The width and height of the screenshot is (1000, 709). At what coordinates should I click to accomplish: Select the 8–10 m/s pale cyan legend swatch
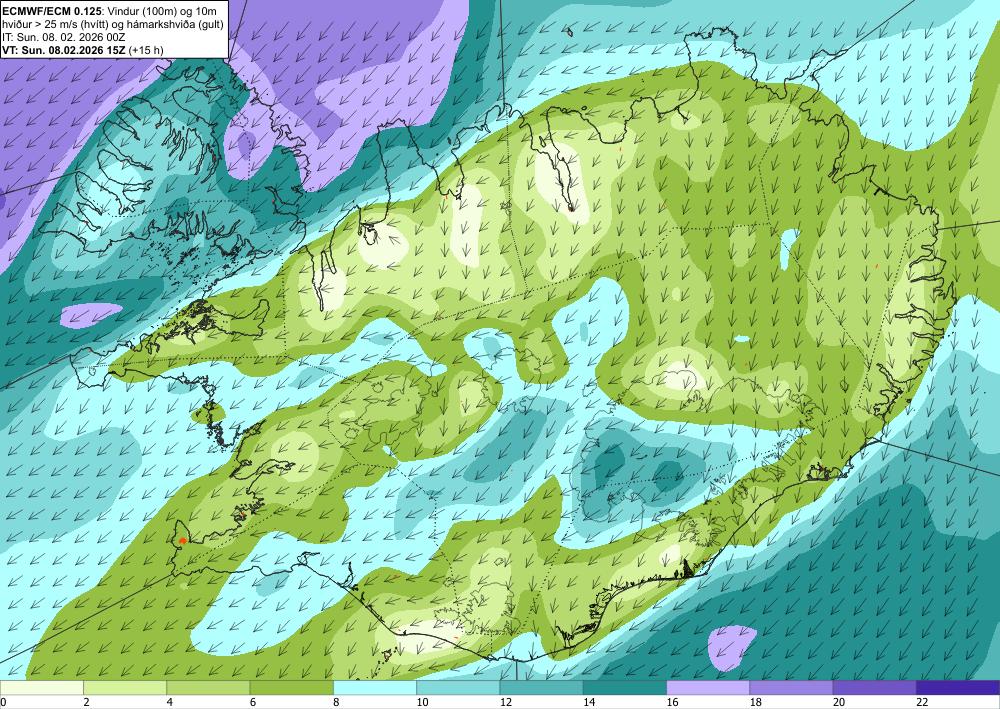[x=375, y=687]
